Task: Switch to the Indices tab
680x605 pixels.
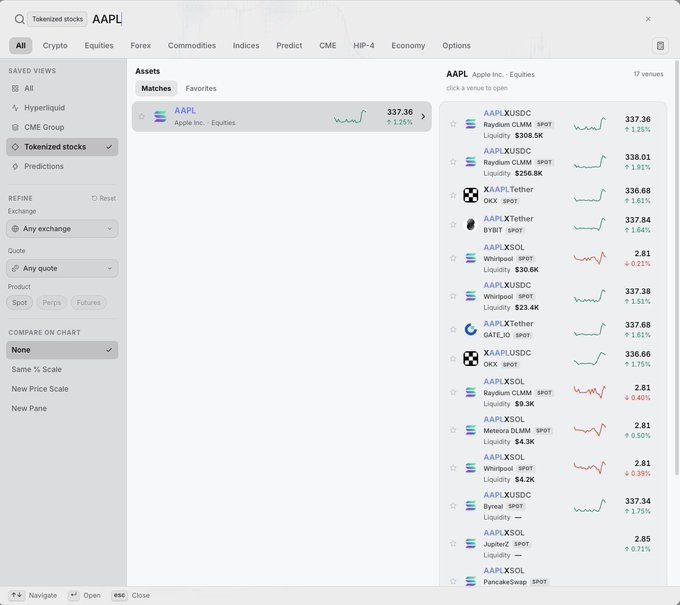Action: pos(246,46)
